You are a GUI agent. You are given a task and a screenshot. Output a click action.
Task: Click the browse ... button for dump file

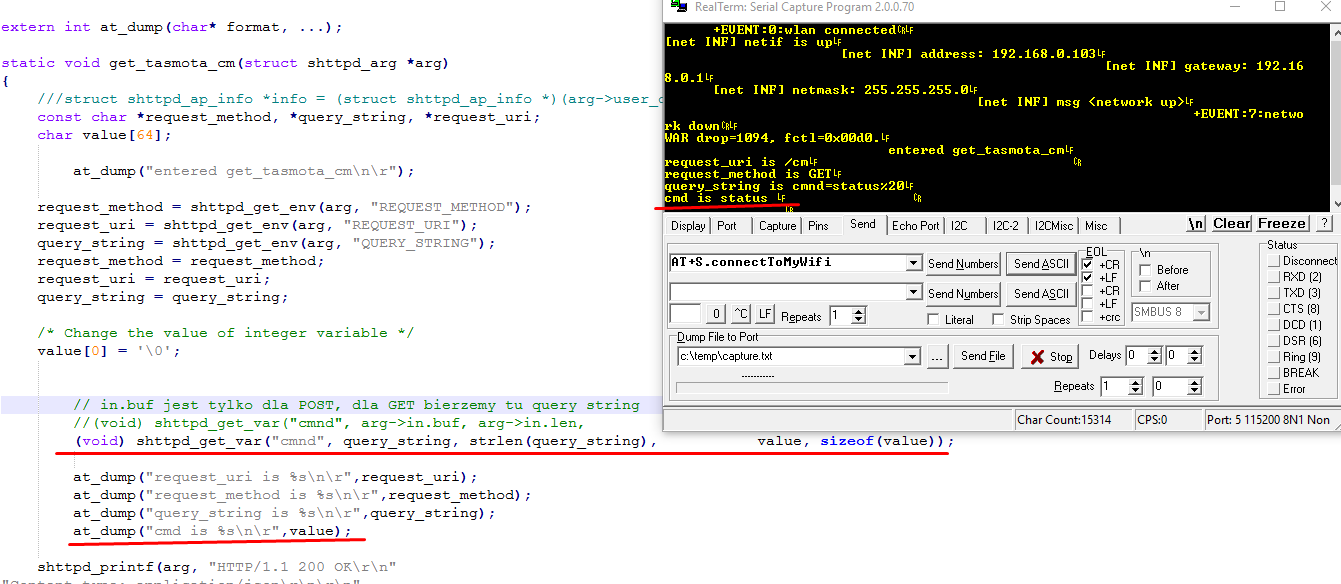(936, 356)
